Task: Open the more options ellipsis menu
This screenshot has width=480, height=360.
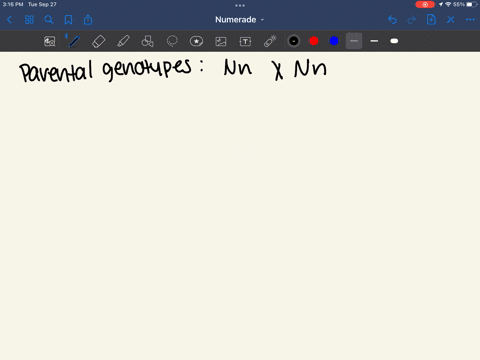Action: (470, 20)
